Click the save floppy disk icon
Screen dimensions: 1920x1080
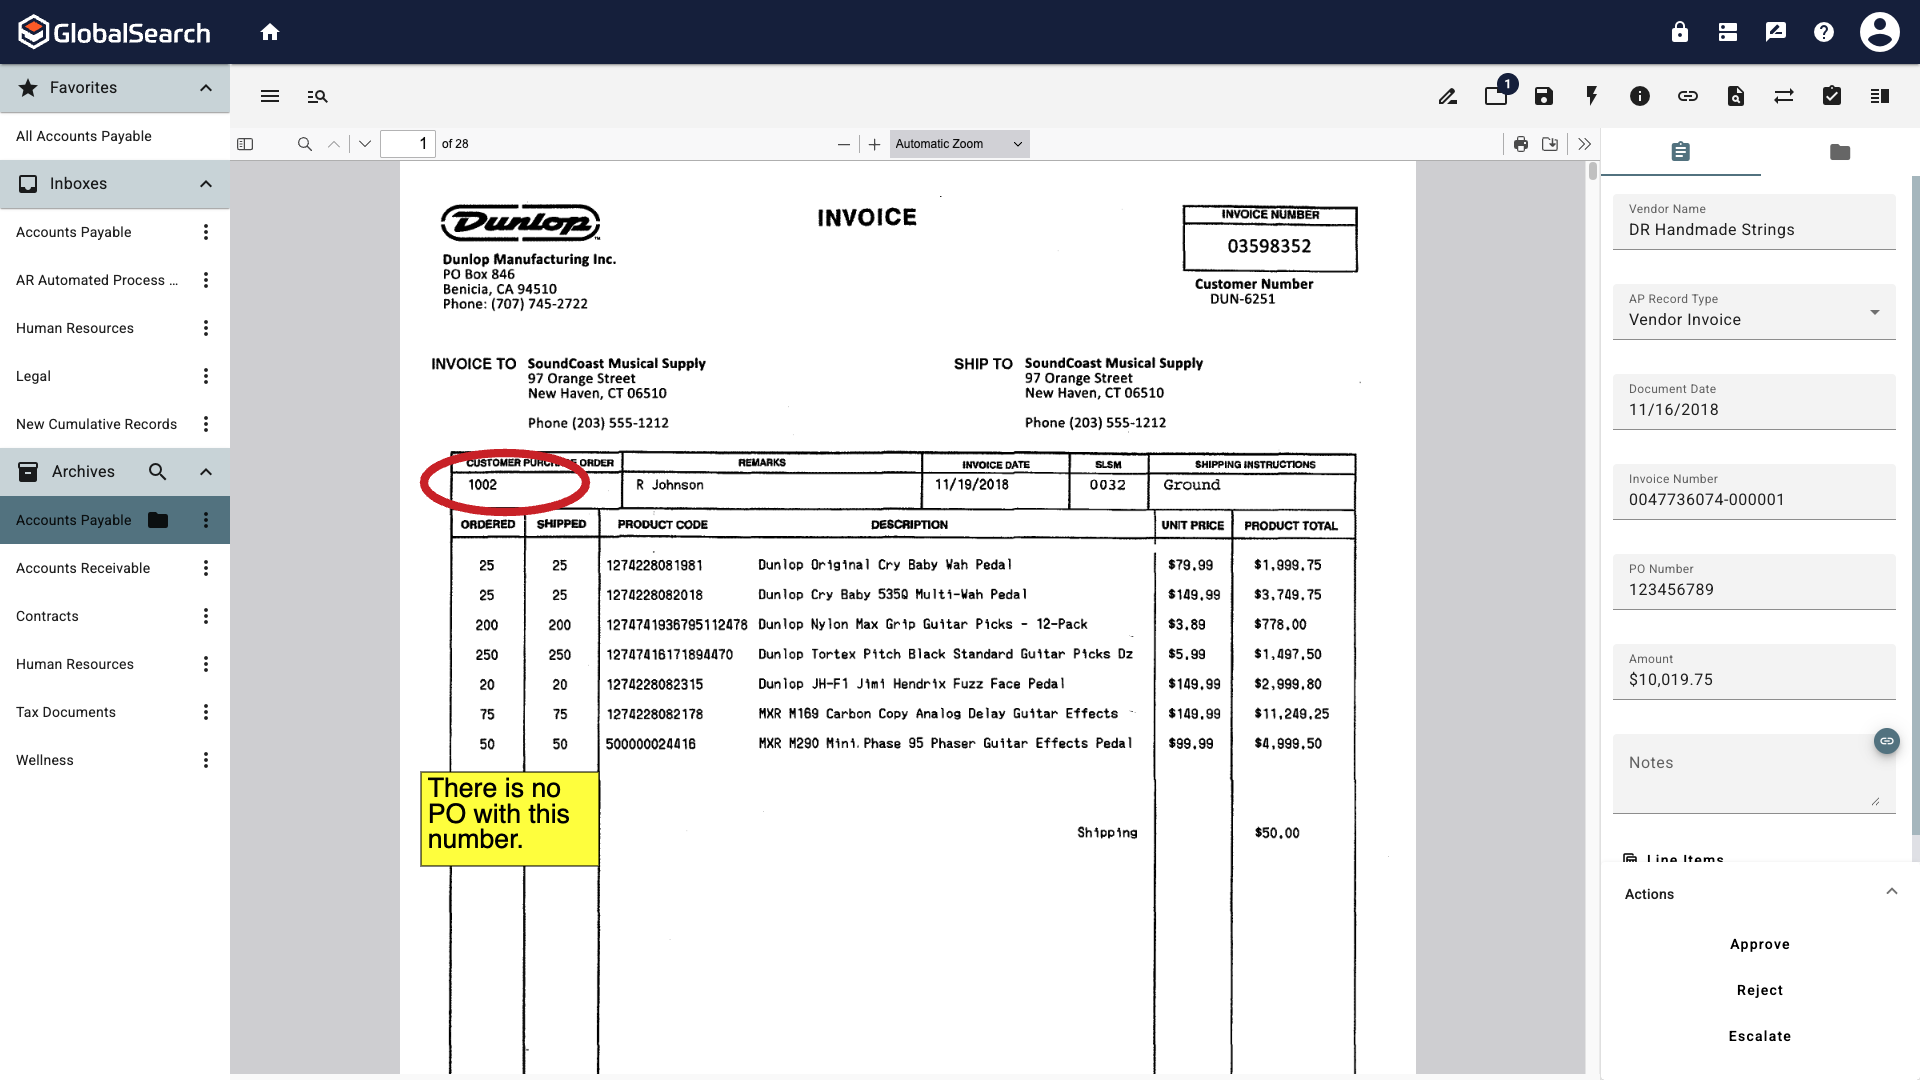coord(1544,96)
